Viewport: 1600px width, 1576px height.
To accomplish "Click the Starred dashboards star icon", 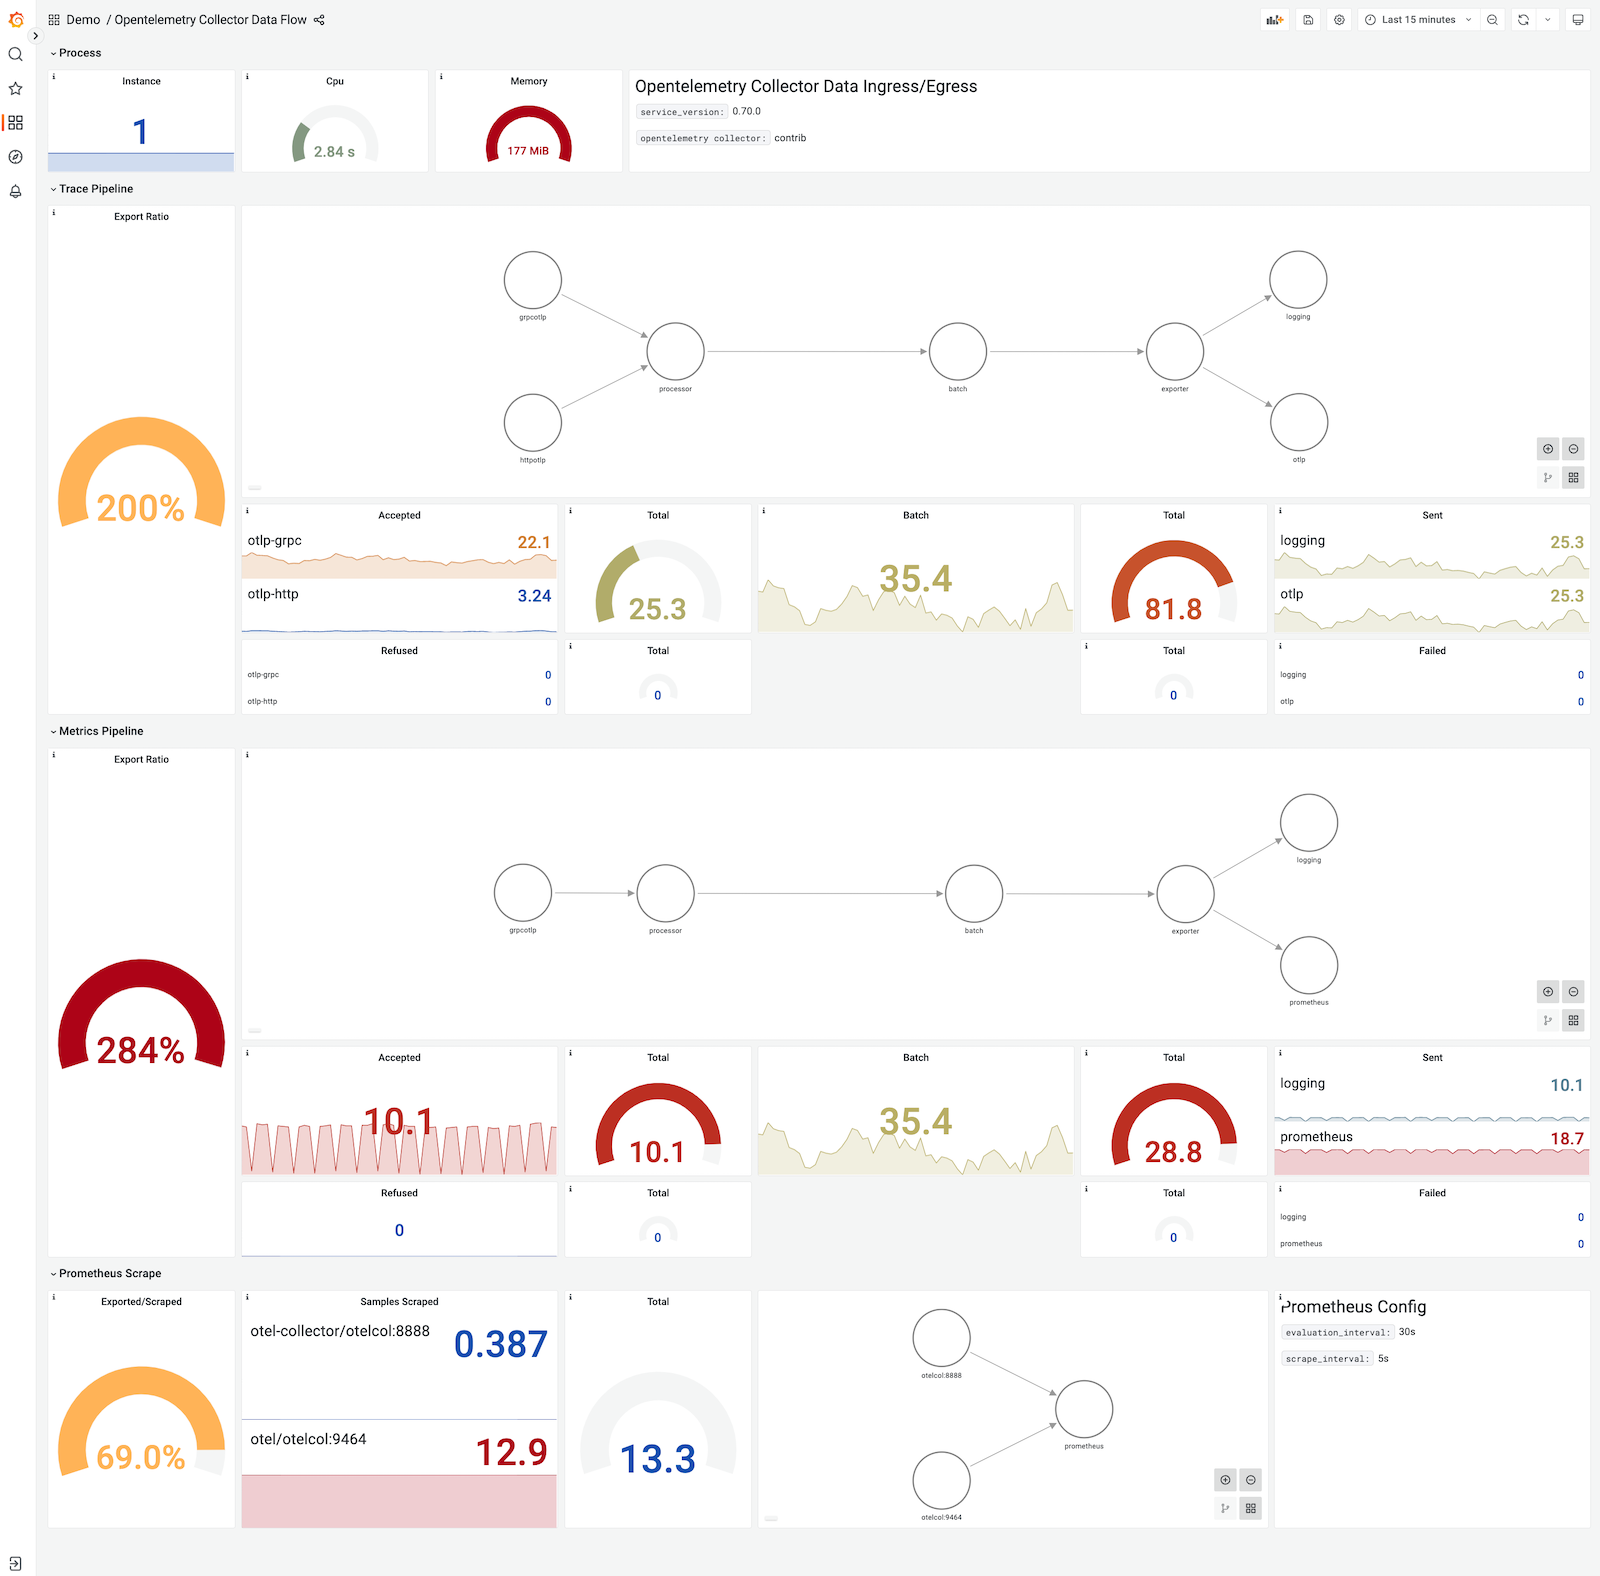I will click(x=15, y=89).
